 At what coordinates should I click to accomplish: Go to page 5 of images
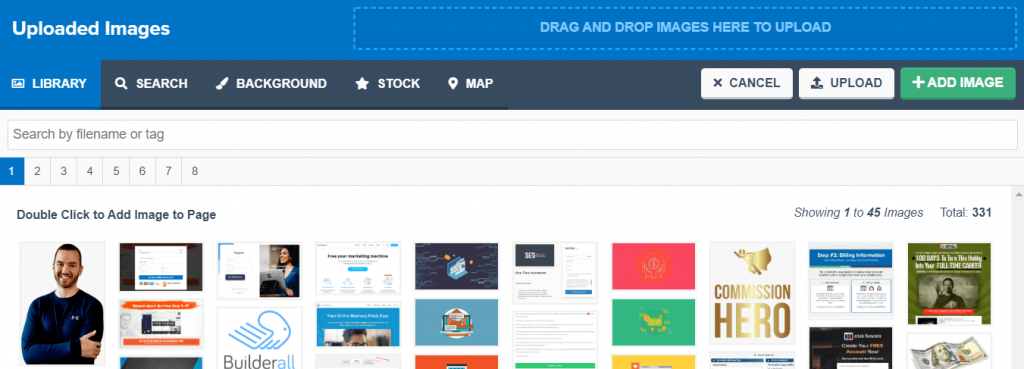(x=116, y=172)
